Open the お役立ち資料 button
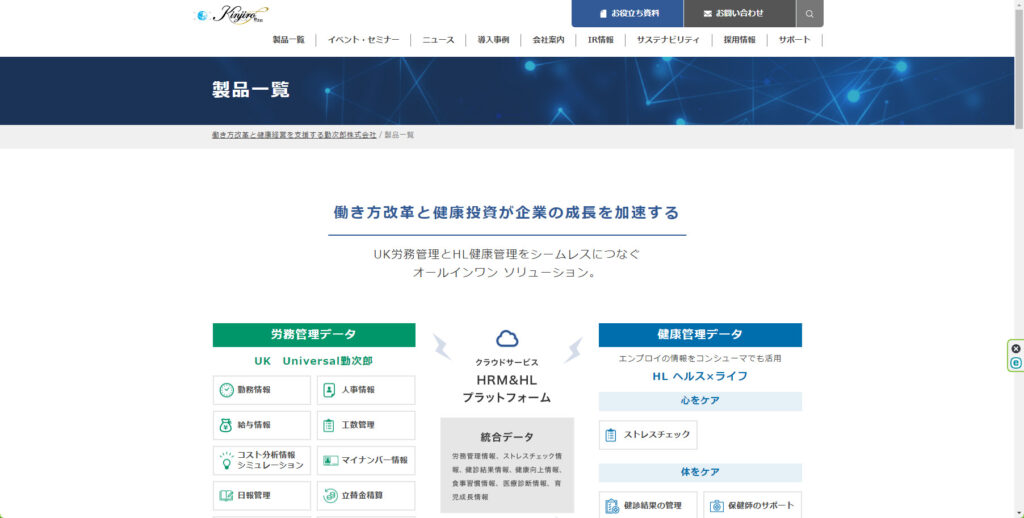 point(628,13)
